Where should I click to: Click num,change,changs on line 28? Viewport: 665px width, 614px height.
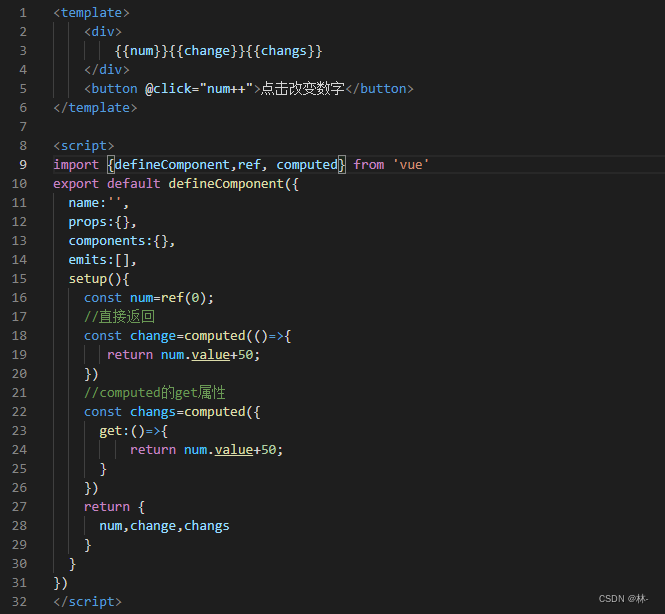click(165, 526)
